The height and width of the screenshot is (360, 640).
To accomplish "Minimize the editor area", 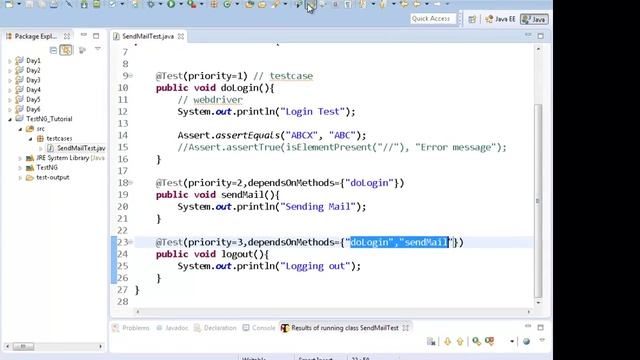I will pyautogui.click(x=528, y=36).
